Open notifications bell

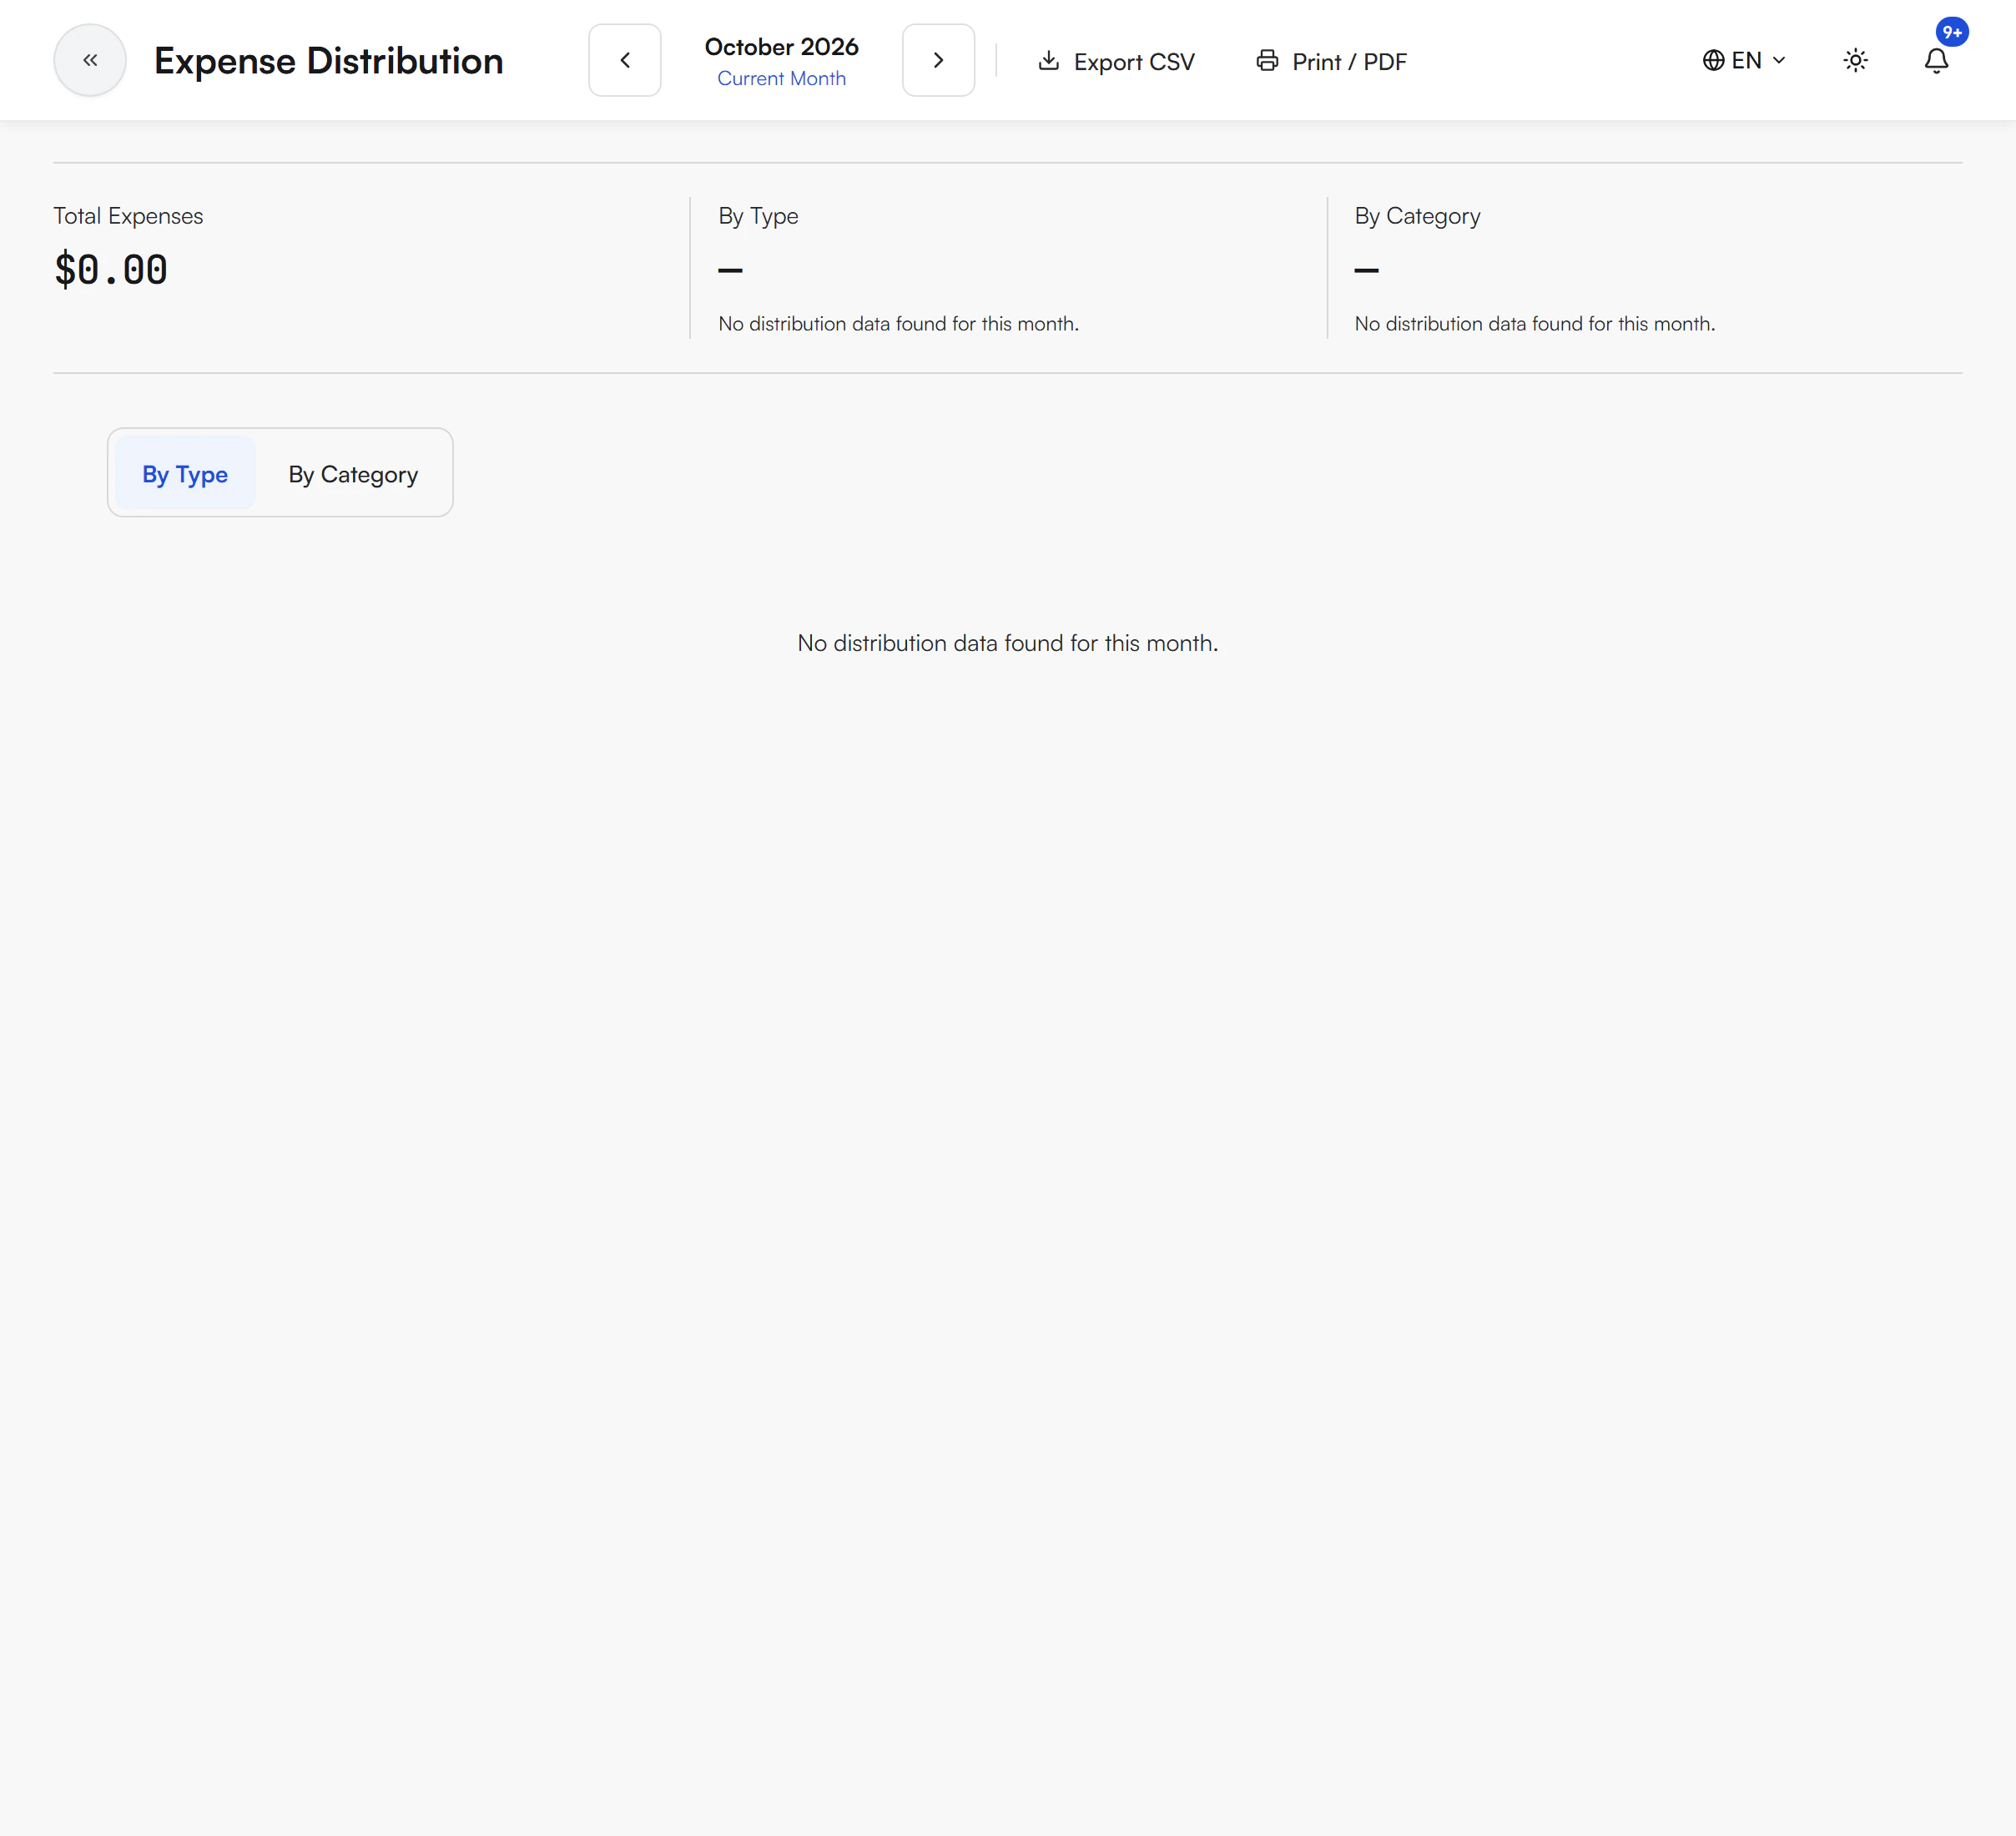pos(1936,61)
